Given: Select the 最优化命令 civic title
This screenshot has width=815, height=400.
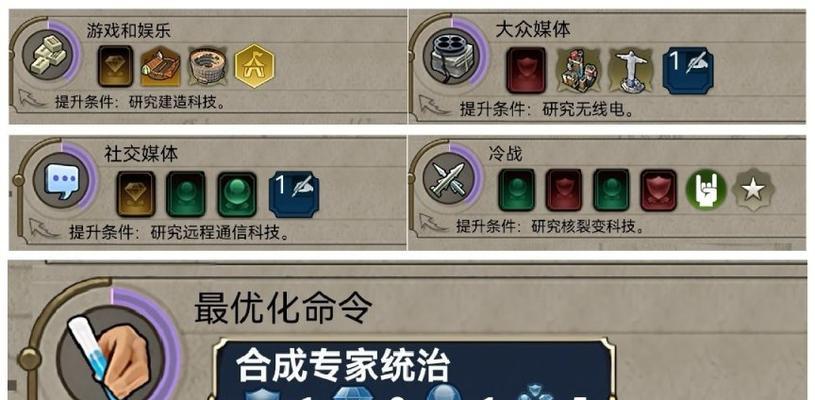Looking at the screenshot, I should click(x=283, y=309).
